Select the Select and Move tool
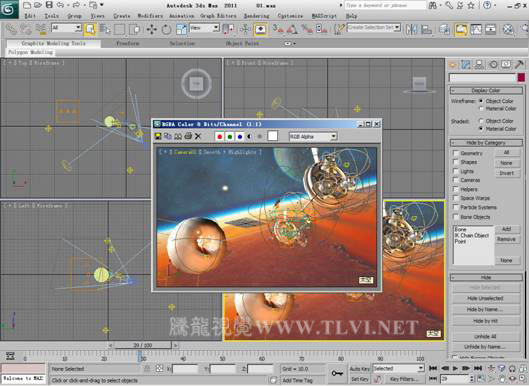Viewport: 529px width, 386px height. (151, 30)
